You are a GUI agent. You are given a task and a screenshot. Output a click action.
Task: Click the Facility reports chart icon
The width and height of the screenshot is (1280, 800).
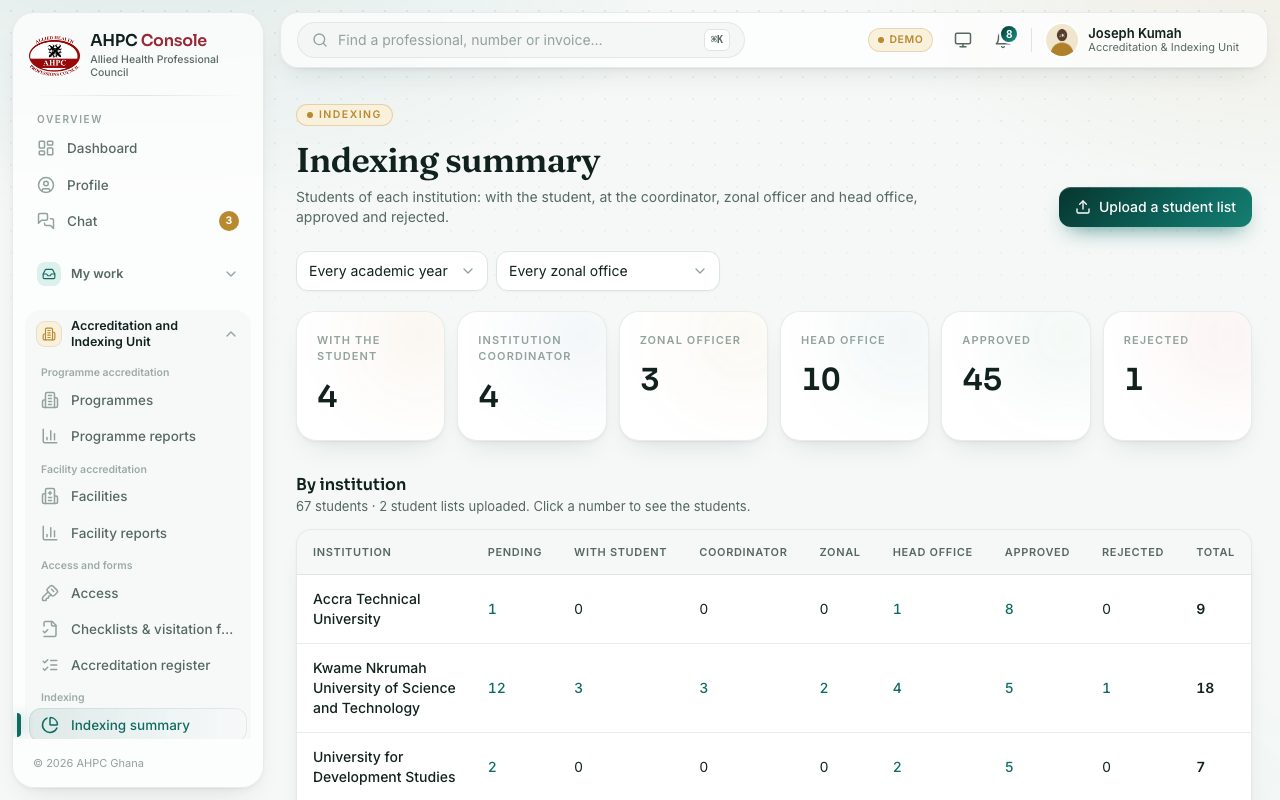point(50,534)
